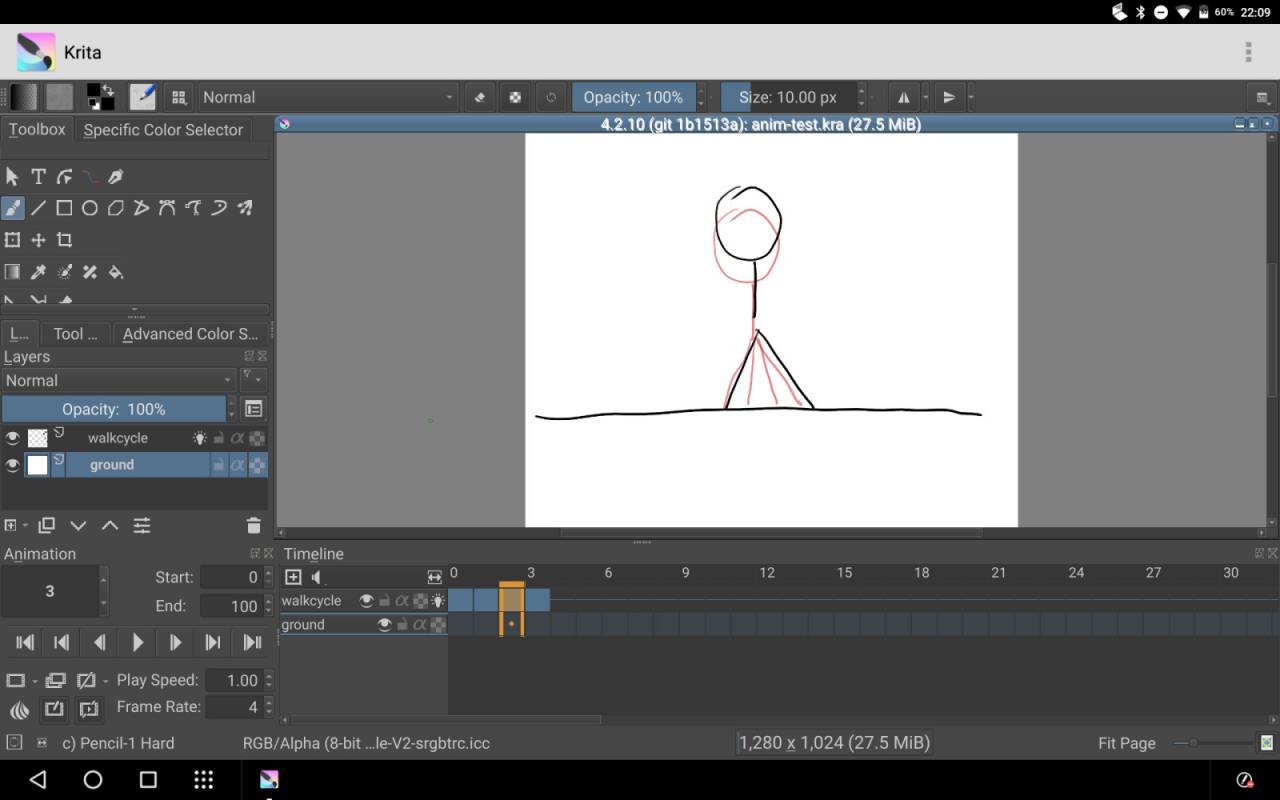Image resolution: width=1280 pixels, height=800 pixels.
Task: Select the Ellipse tool
Action: click(89, 208)
